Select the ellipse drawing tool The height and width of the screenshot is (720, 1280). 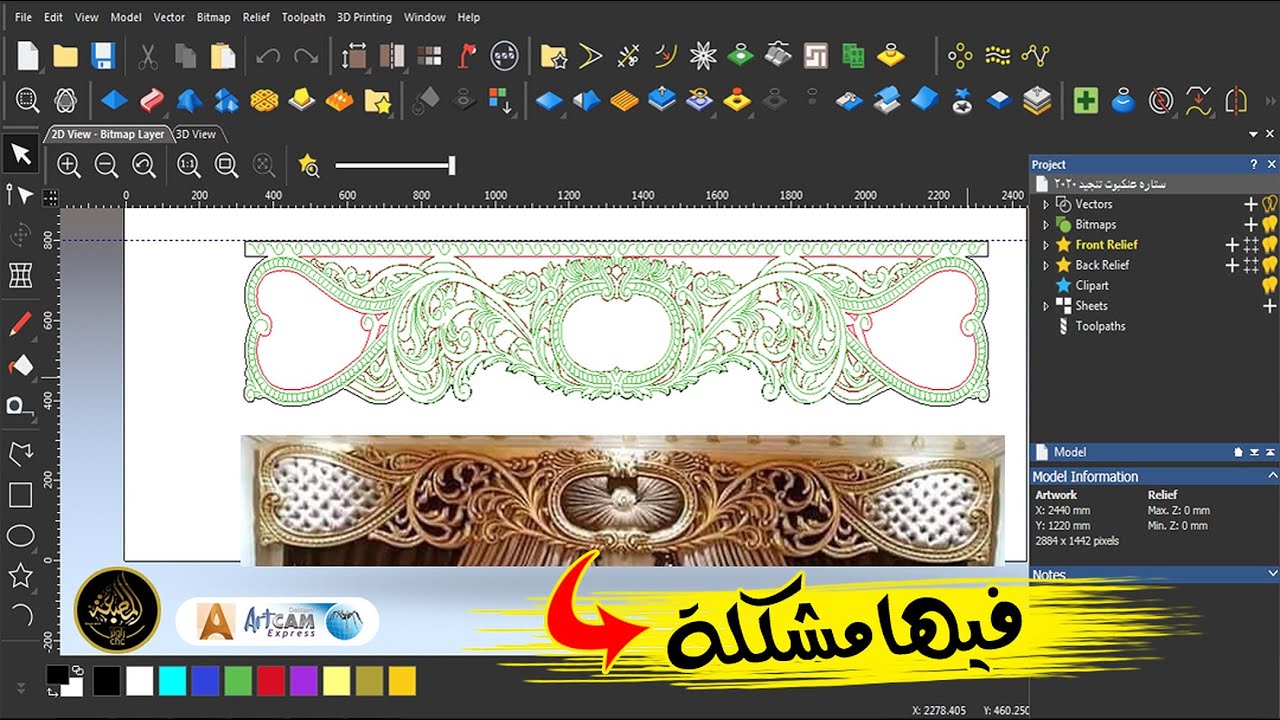pyautogui.click(x=21, y=536)
